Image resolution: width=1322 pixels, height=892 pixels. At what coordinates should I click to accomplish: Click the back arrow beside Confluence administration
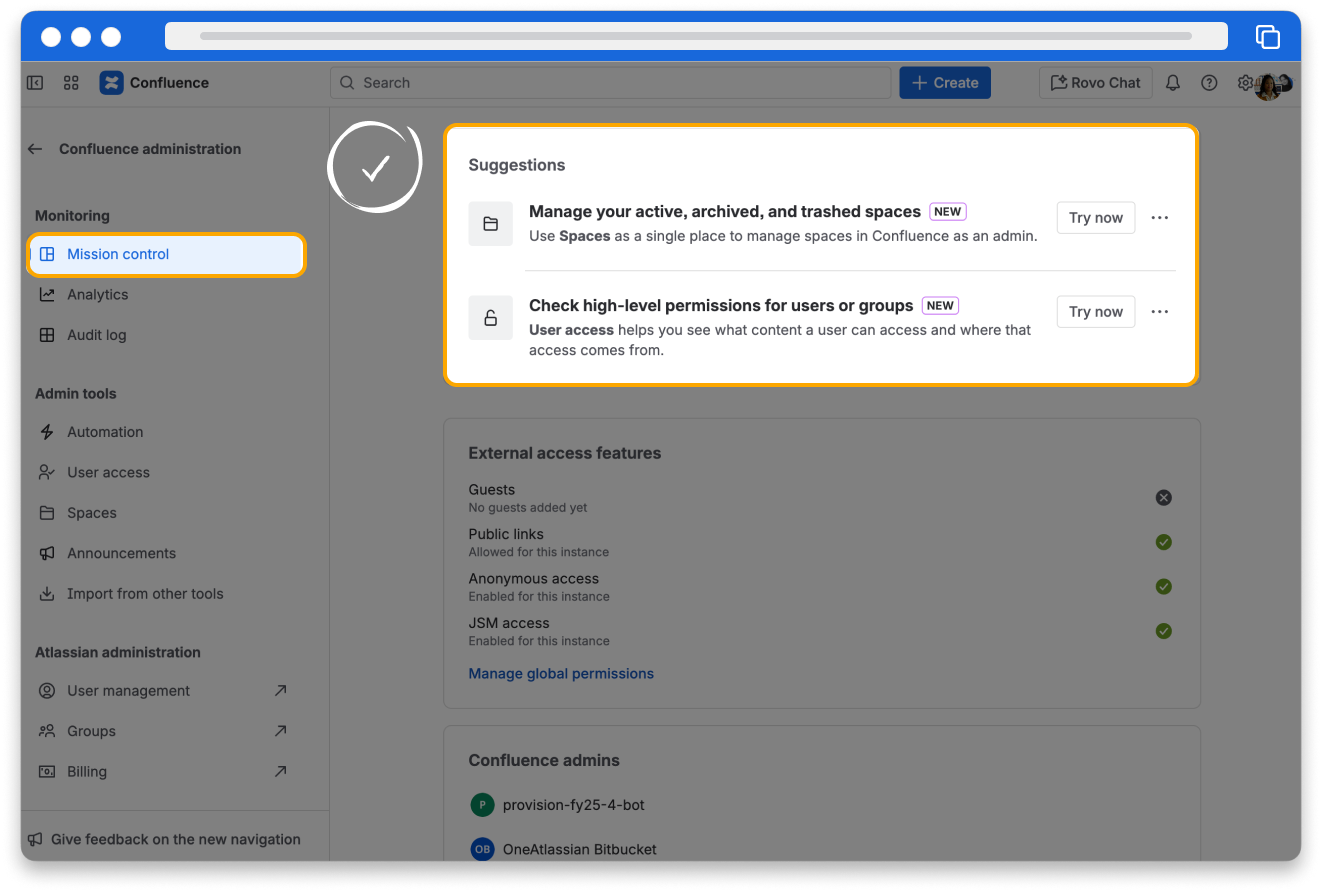pos(35,149)
